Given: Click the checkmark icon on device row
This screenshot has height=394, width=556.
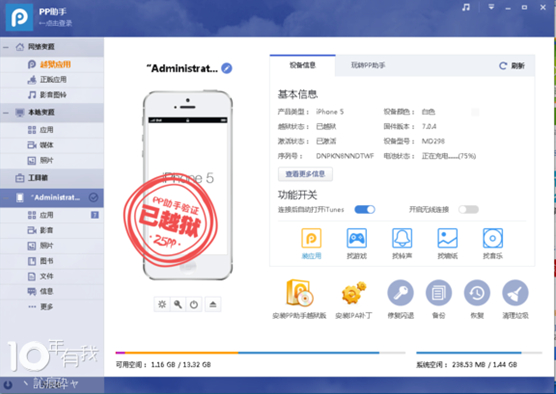Looking at the screenshot, I should click(x=94, y=198).
